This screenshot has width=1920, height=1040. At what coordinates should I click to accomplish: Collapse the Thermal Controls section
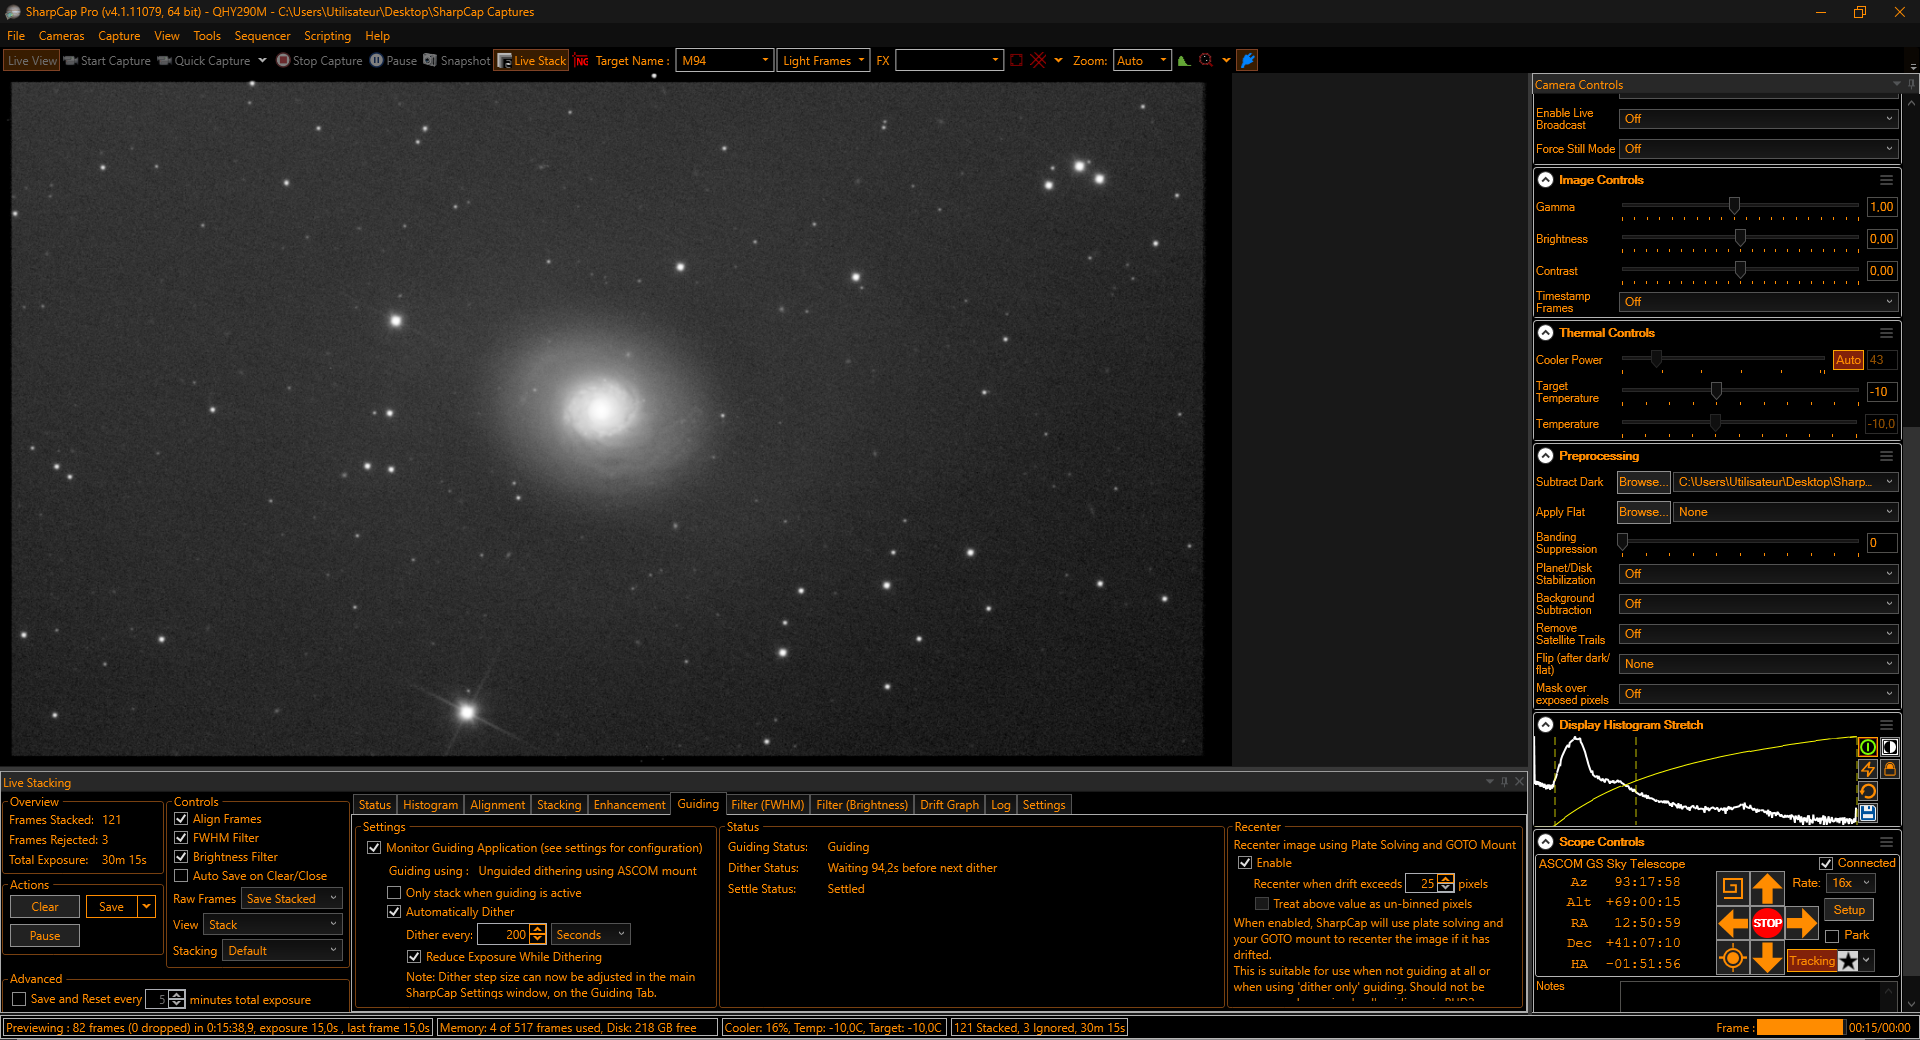click(x=1545, y=333)
